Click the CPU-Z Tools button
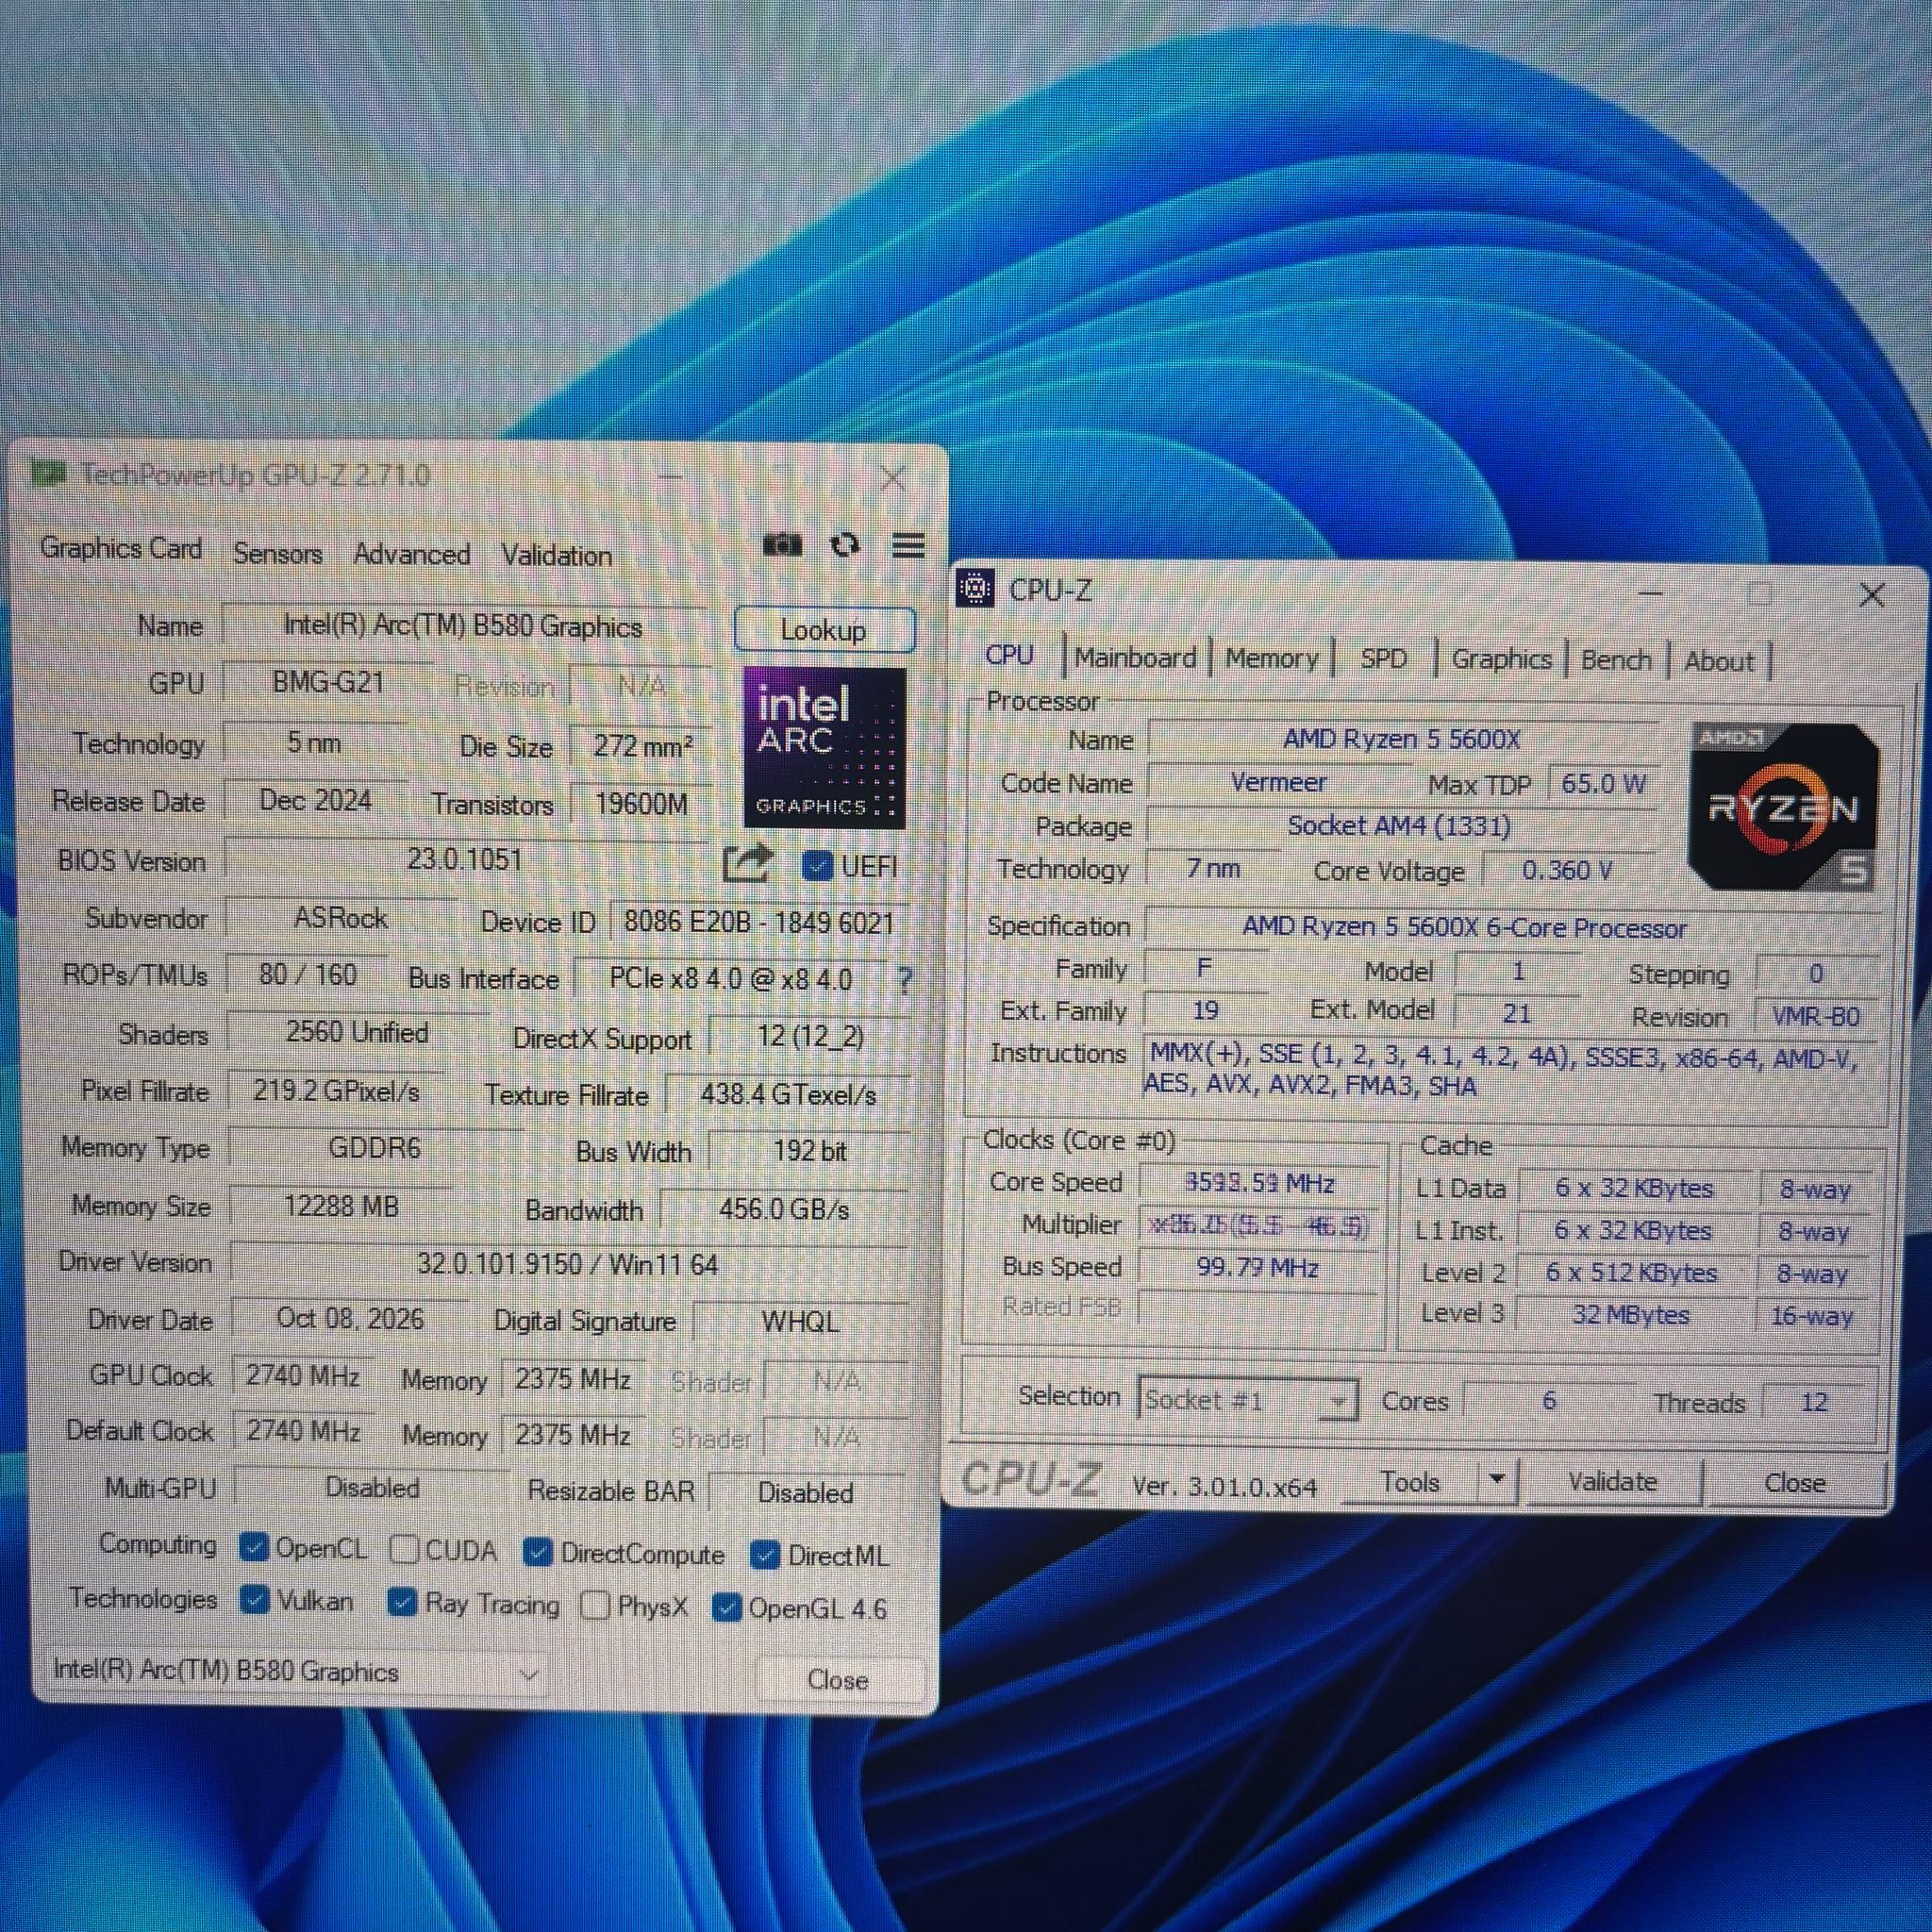The height and width of the screenshot is (1932, 1932). coord(1410,1481)
